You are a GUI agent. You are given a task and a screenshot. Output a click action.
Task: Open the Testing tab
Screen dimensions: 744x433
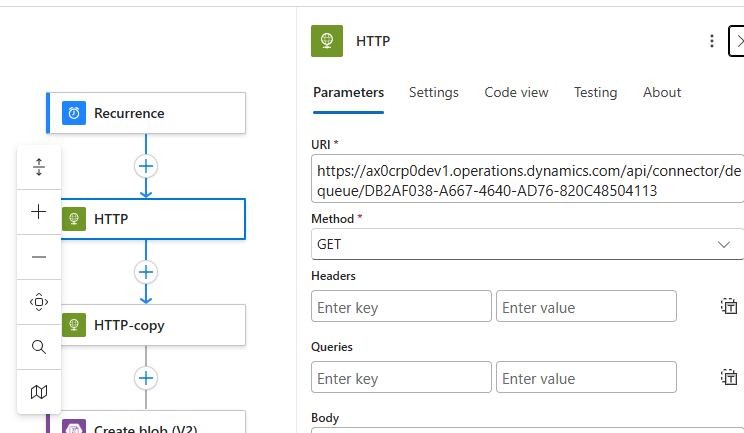pyautogui.click(x=595, y=92)
